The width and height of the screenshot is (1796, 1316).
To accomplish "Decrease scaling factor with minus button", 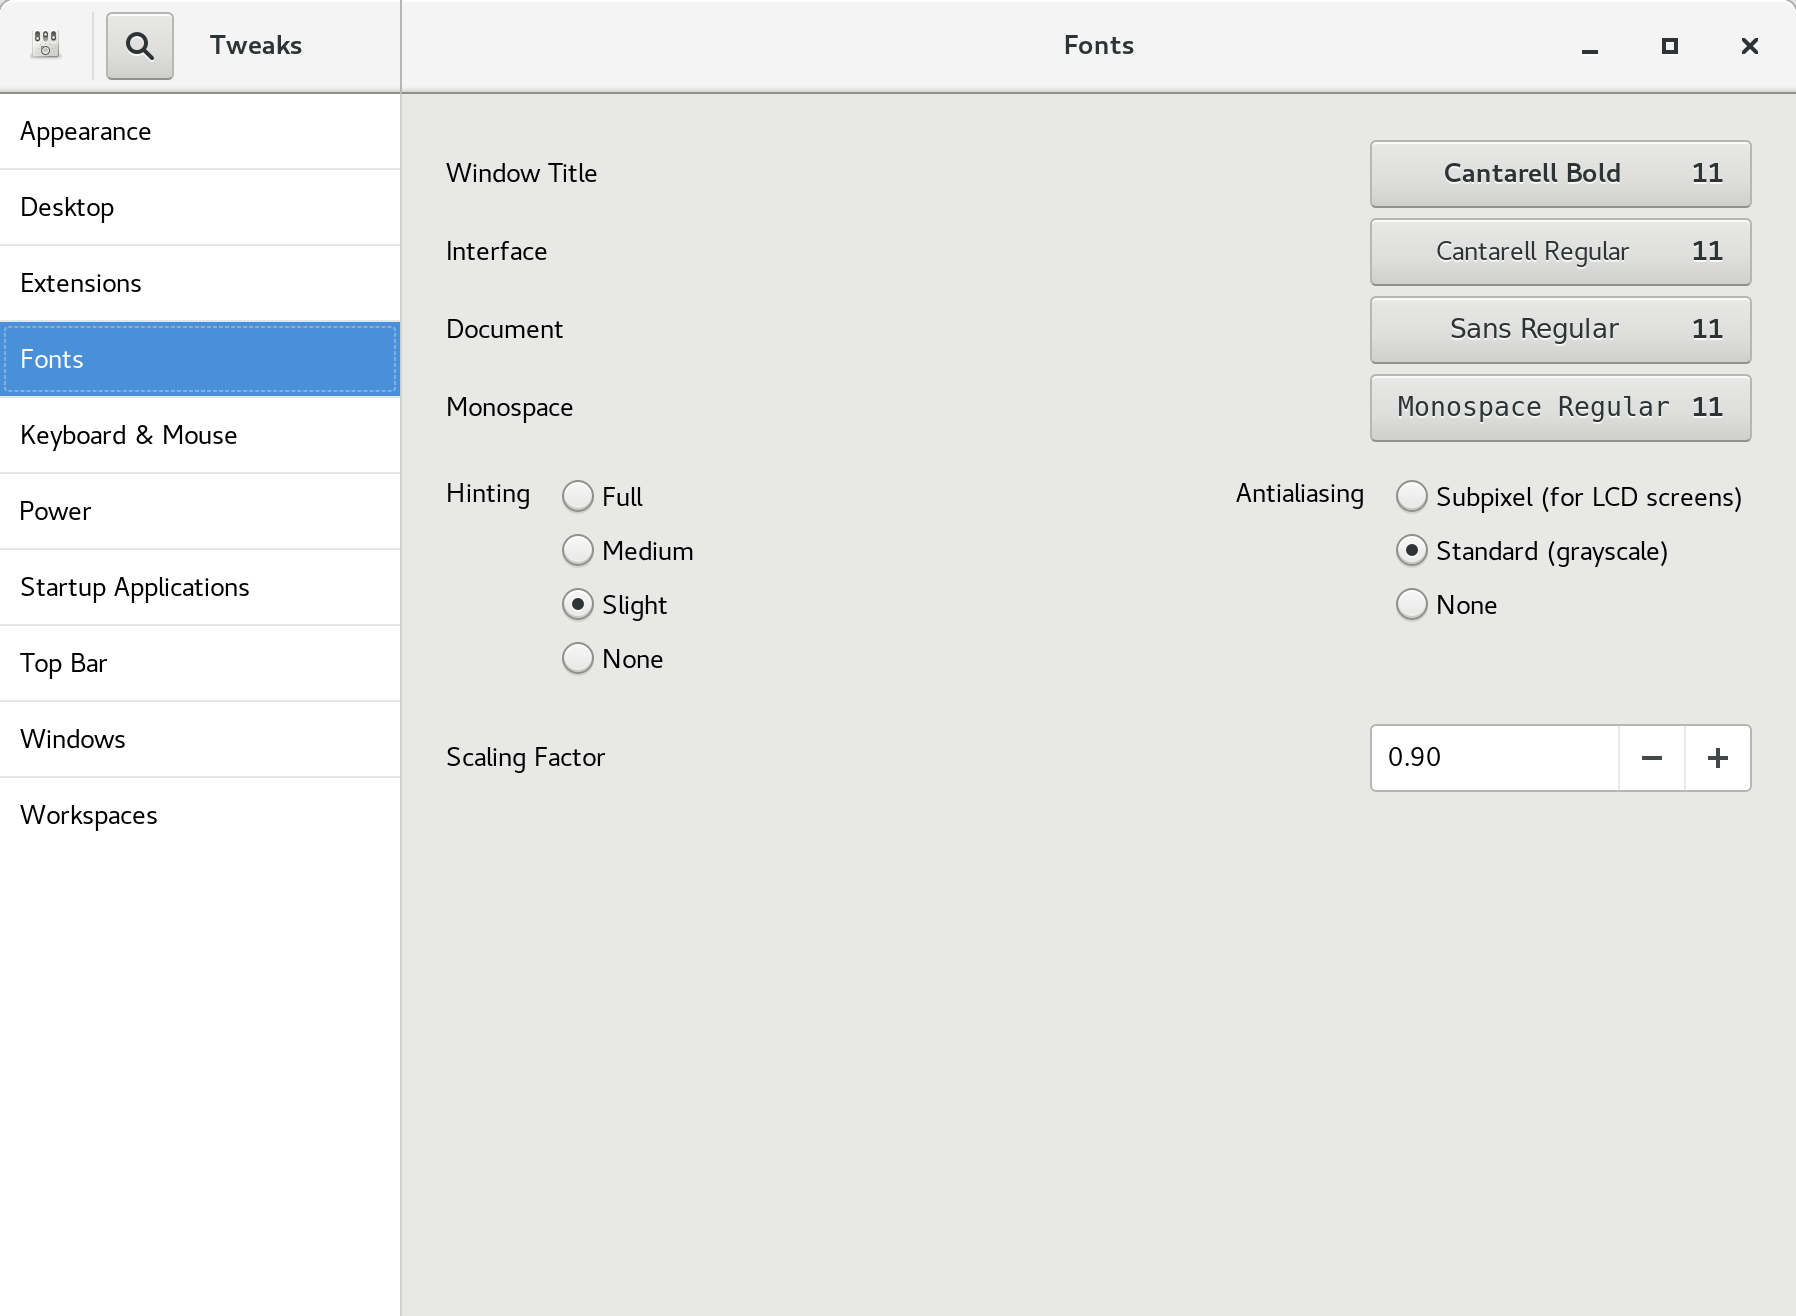I will pos(1651,758).
